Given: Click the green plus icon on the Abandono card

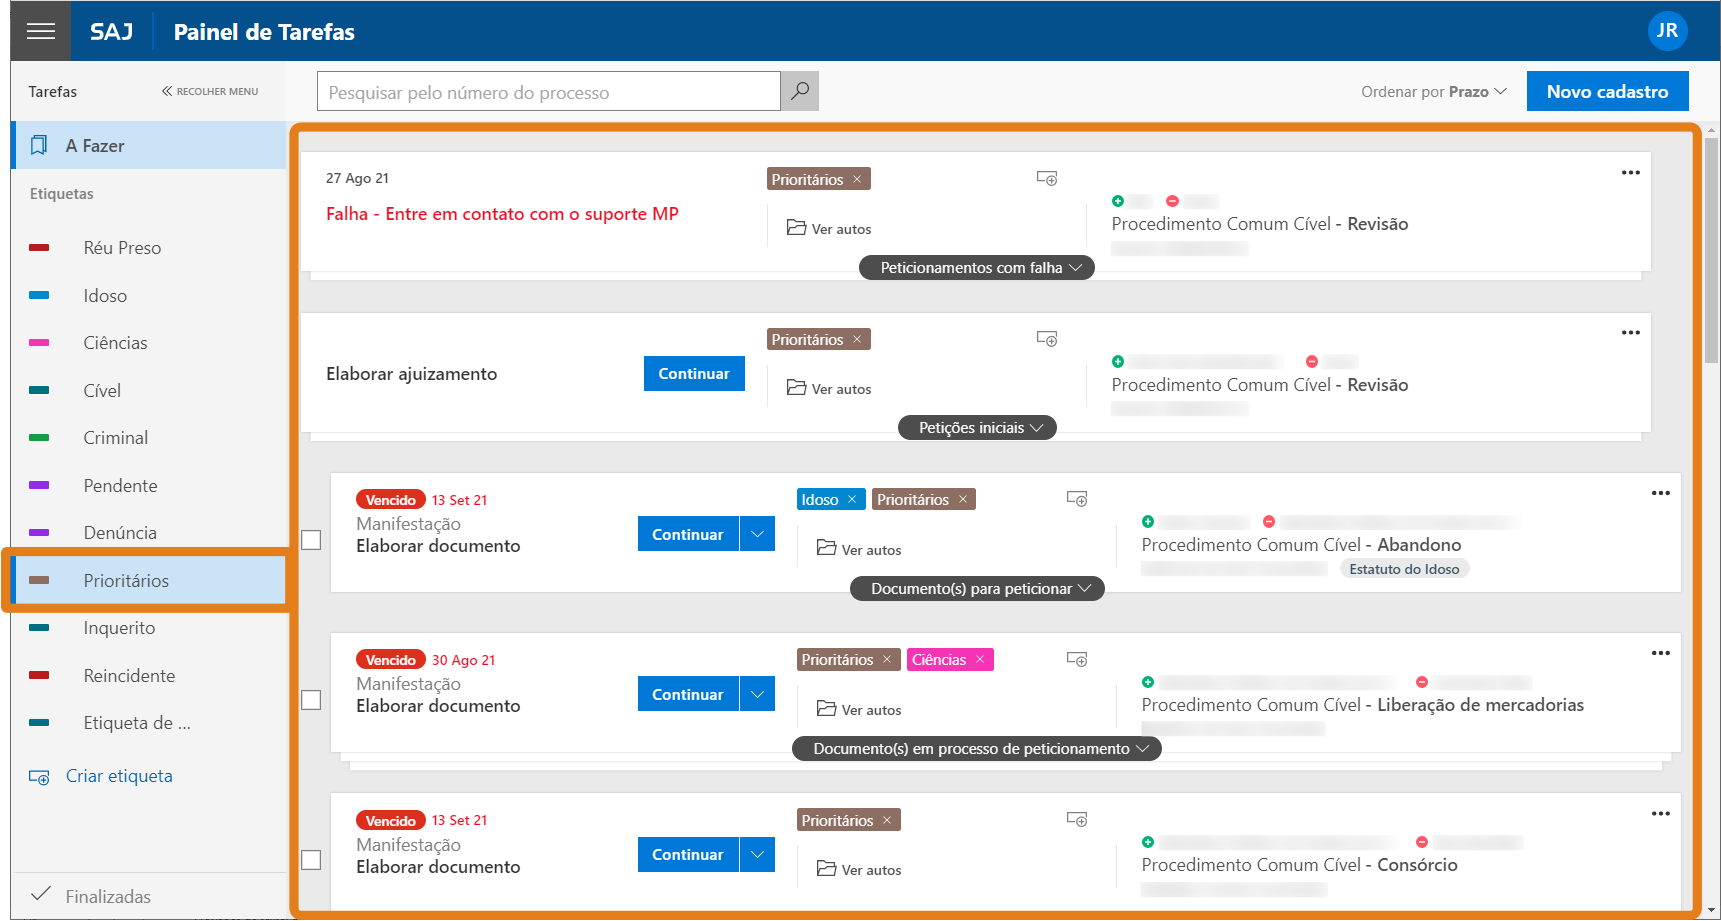Looking at the screenshot, I should [1148, 521].
